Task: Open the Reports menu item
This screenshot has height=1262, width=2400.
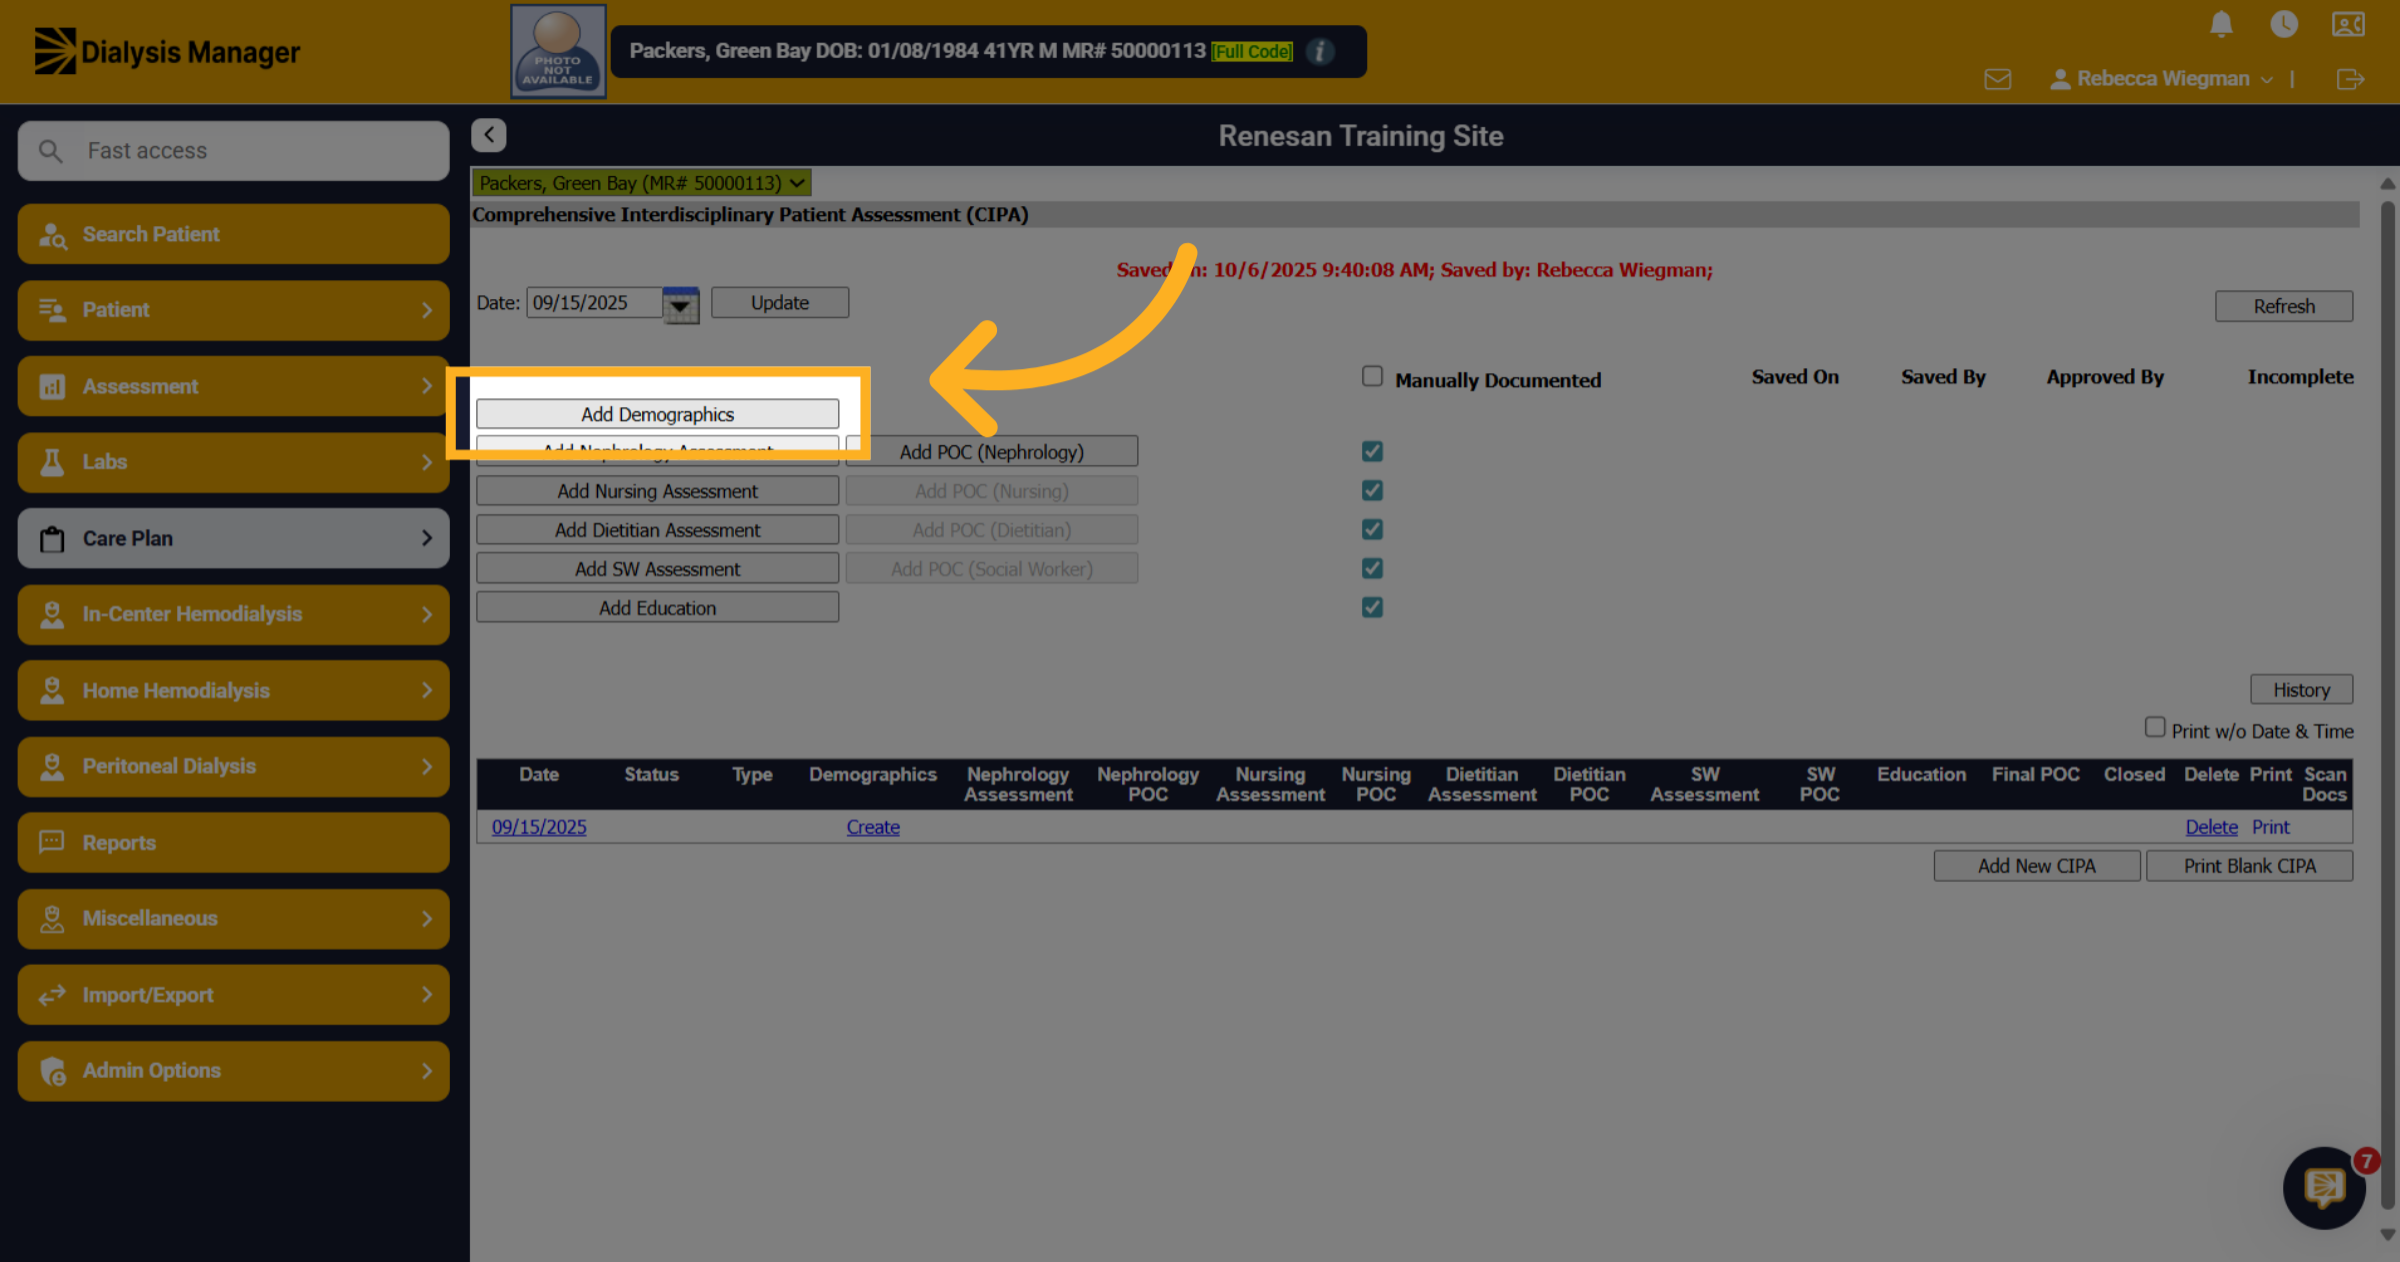Action: (233, 842)
